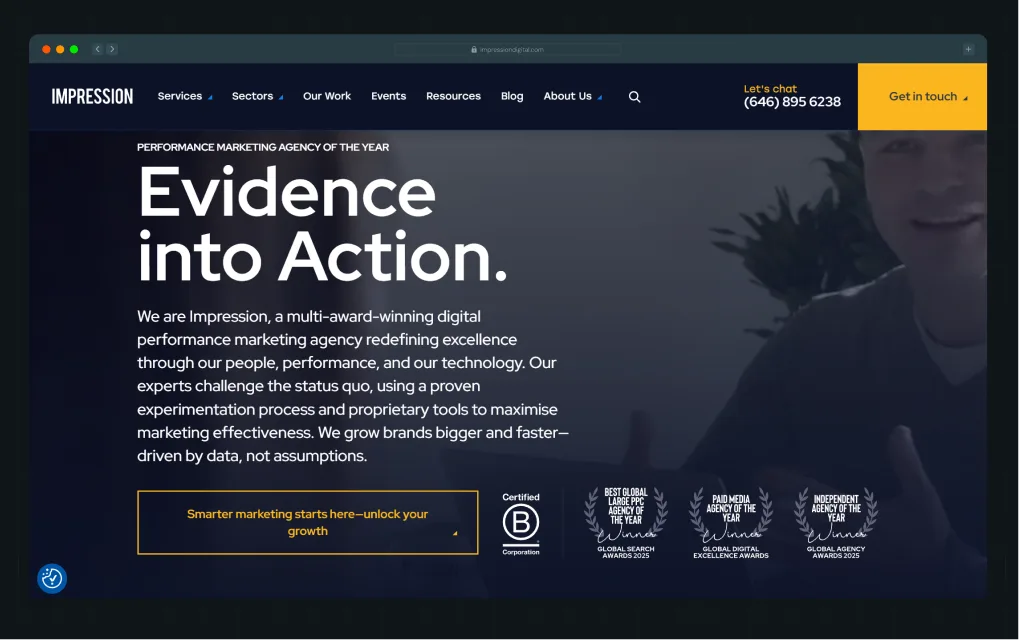Open the blue cookie consent badge
The width and height of the screenshot is (1019, 640).
pyautogui.click(x=52, y=578)
